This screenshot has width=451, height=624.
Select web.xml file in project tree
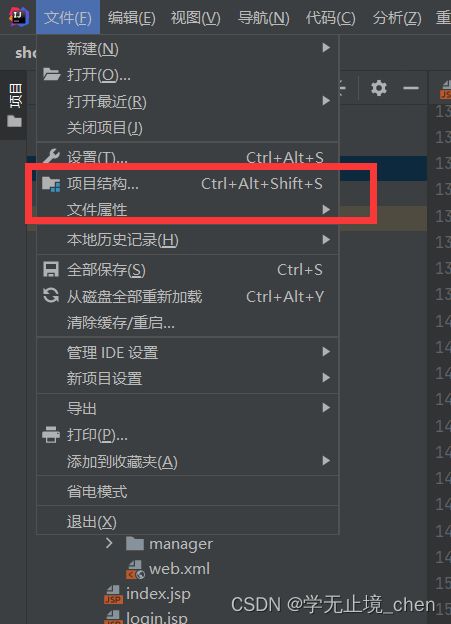point(179,569)
